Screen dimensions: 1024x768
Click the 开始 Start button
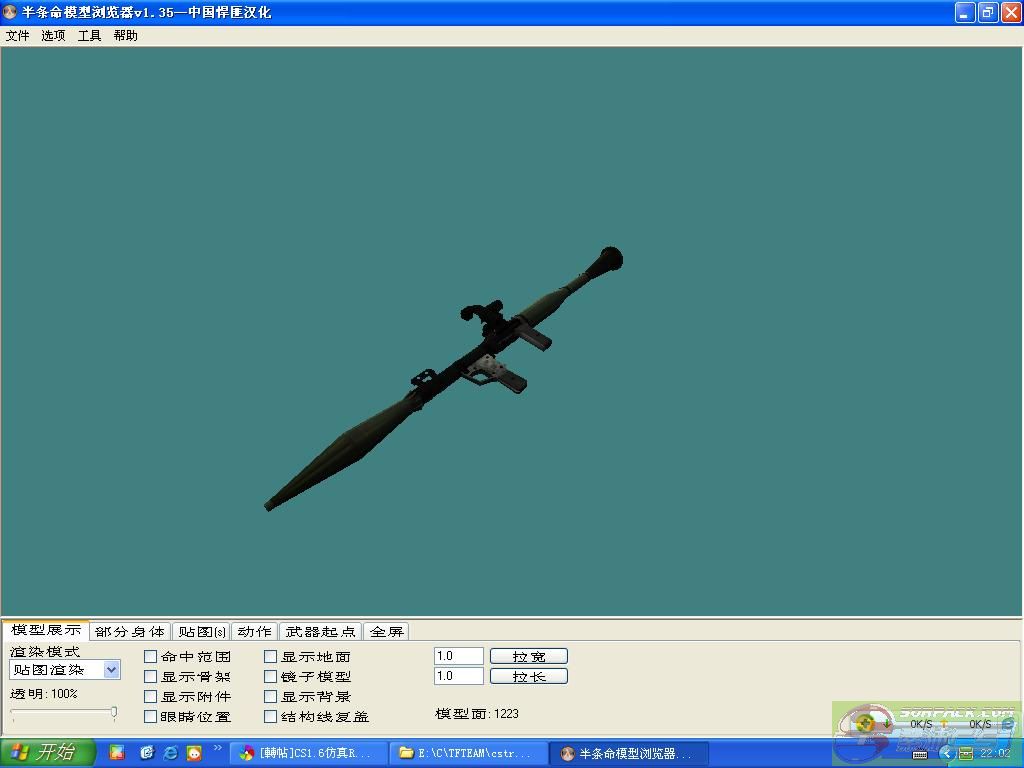coord(47,752)
